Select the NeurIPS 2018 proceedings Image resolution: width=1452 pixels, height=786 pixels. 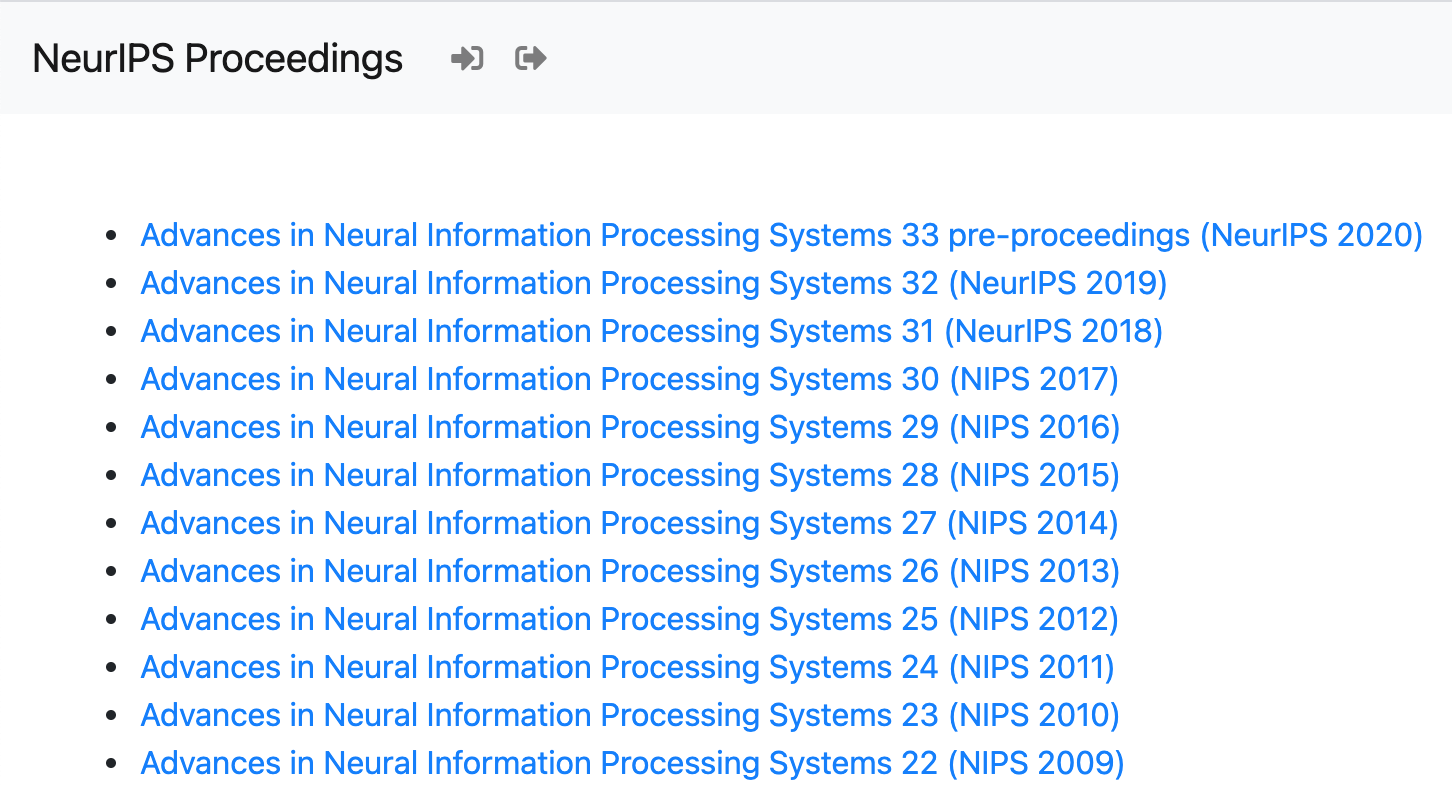650,331
